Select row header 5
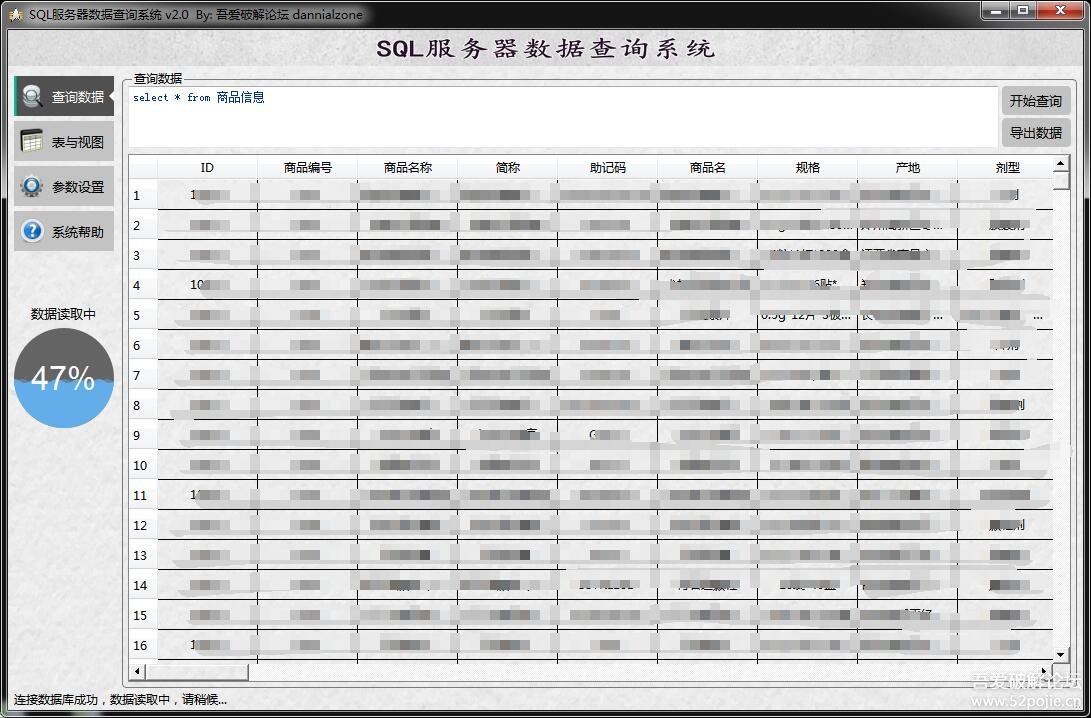This screenshot has height=718, width=1091. 143,315
